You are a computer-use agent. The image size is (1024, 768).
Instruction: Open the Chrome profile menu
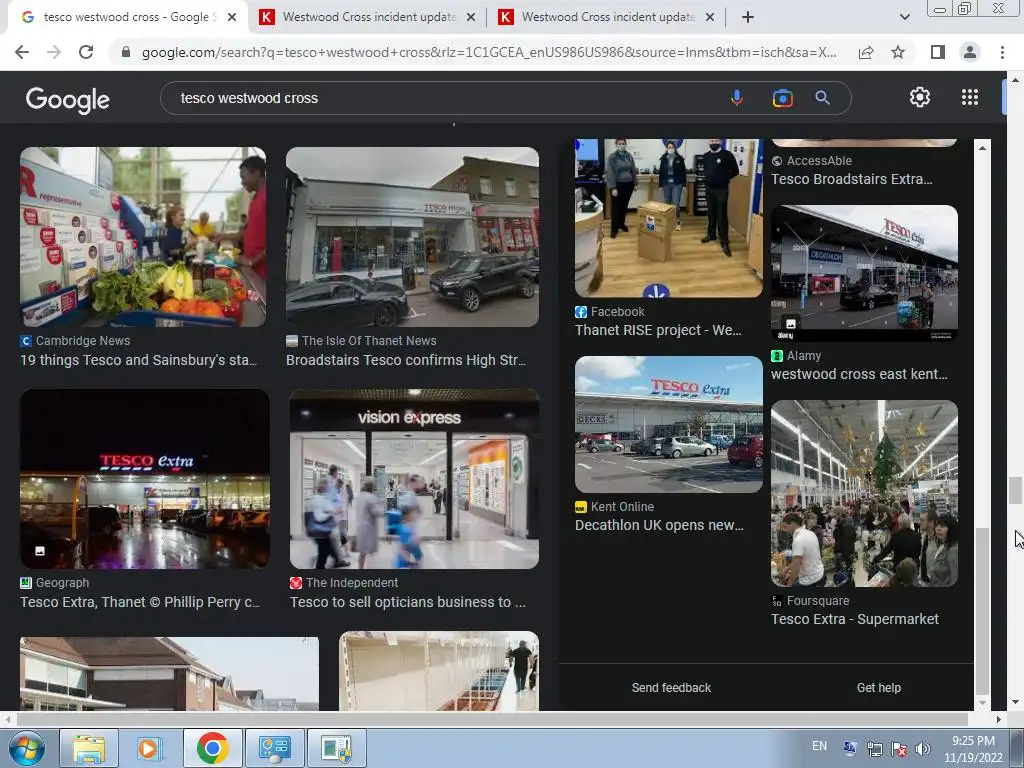pos(970,52)
